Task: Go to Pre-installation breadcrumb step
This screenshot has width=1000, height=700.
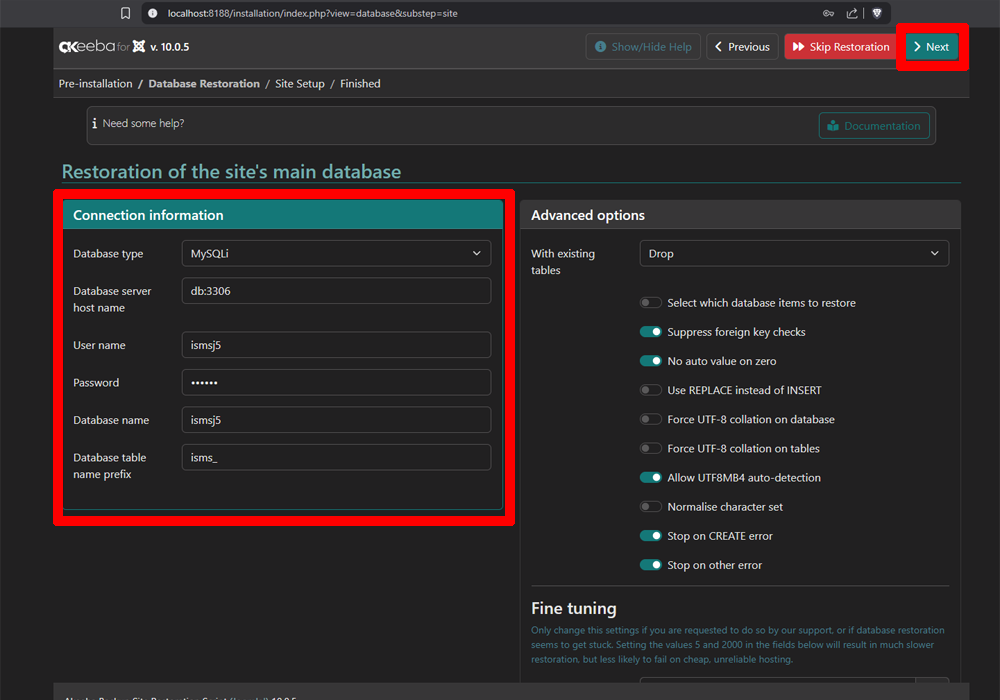Action: (x=94, y=84)
